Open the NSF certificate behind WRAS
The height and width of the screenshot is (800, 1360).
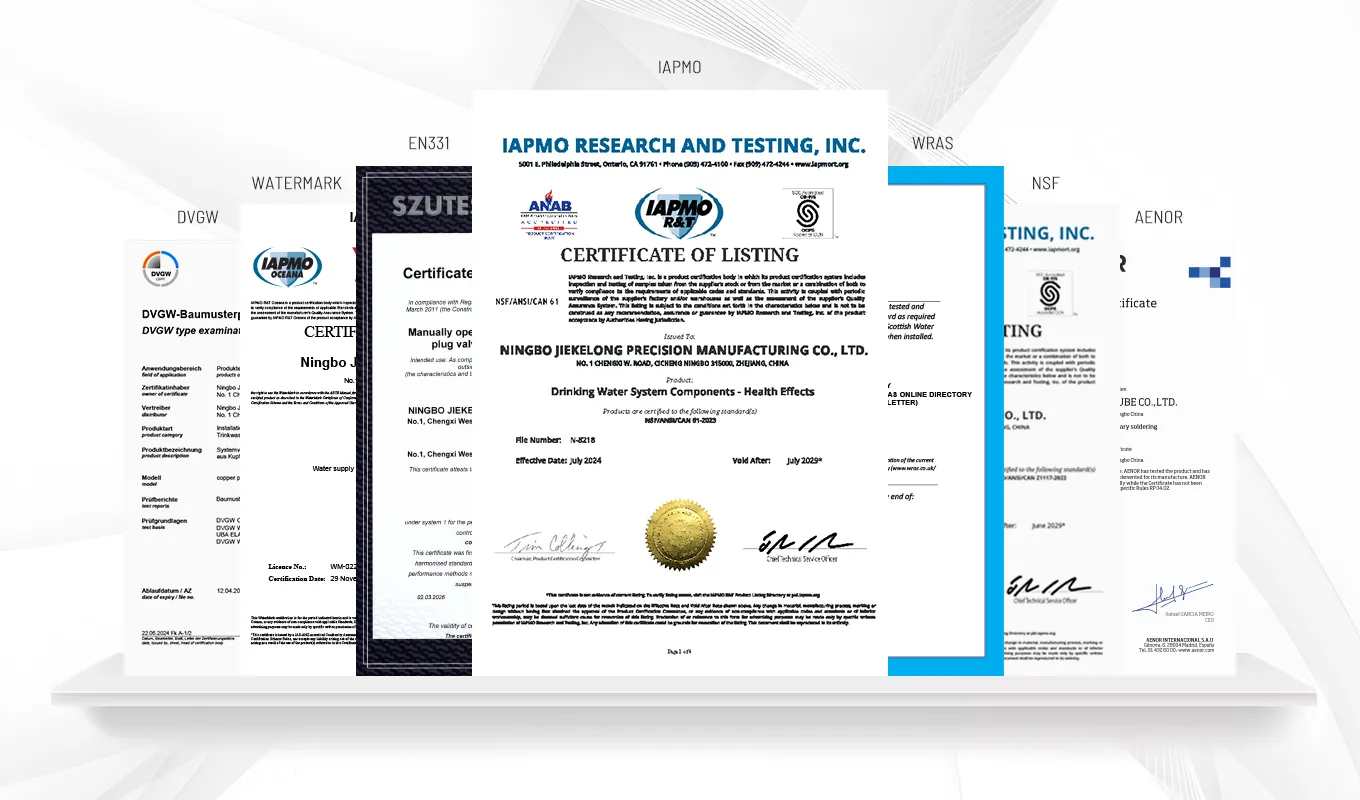click(1061, 438)
